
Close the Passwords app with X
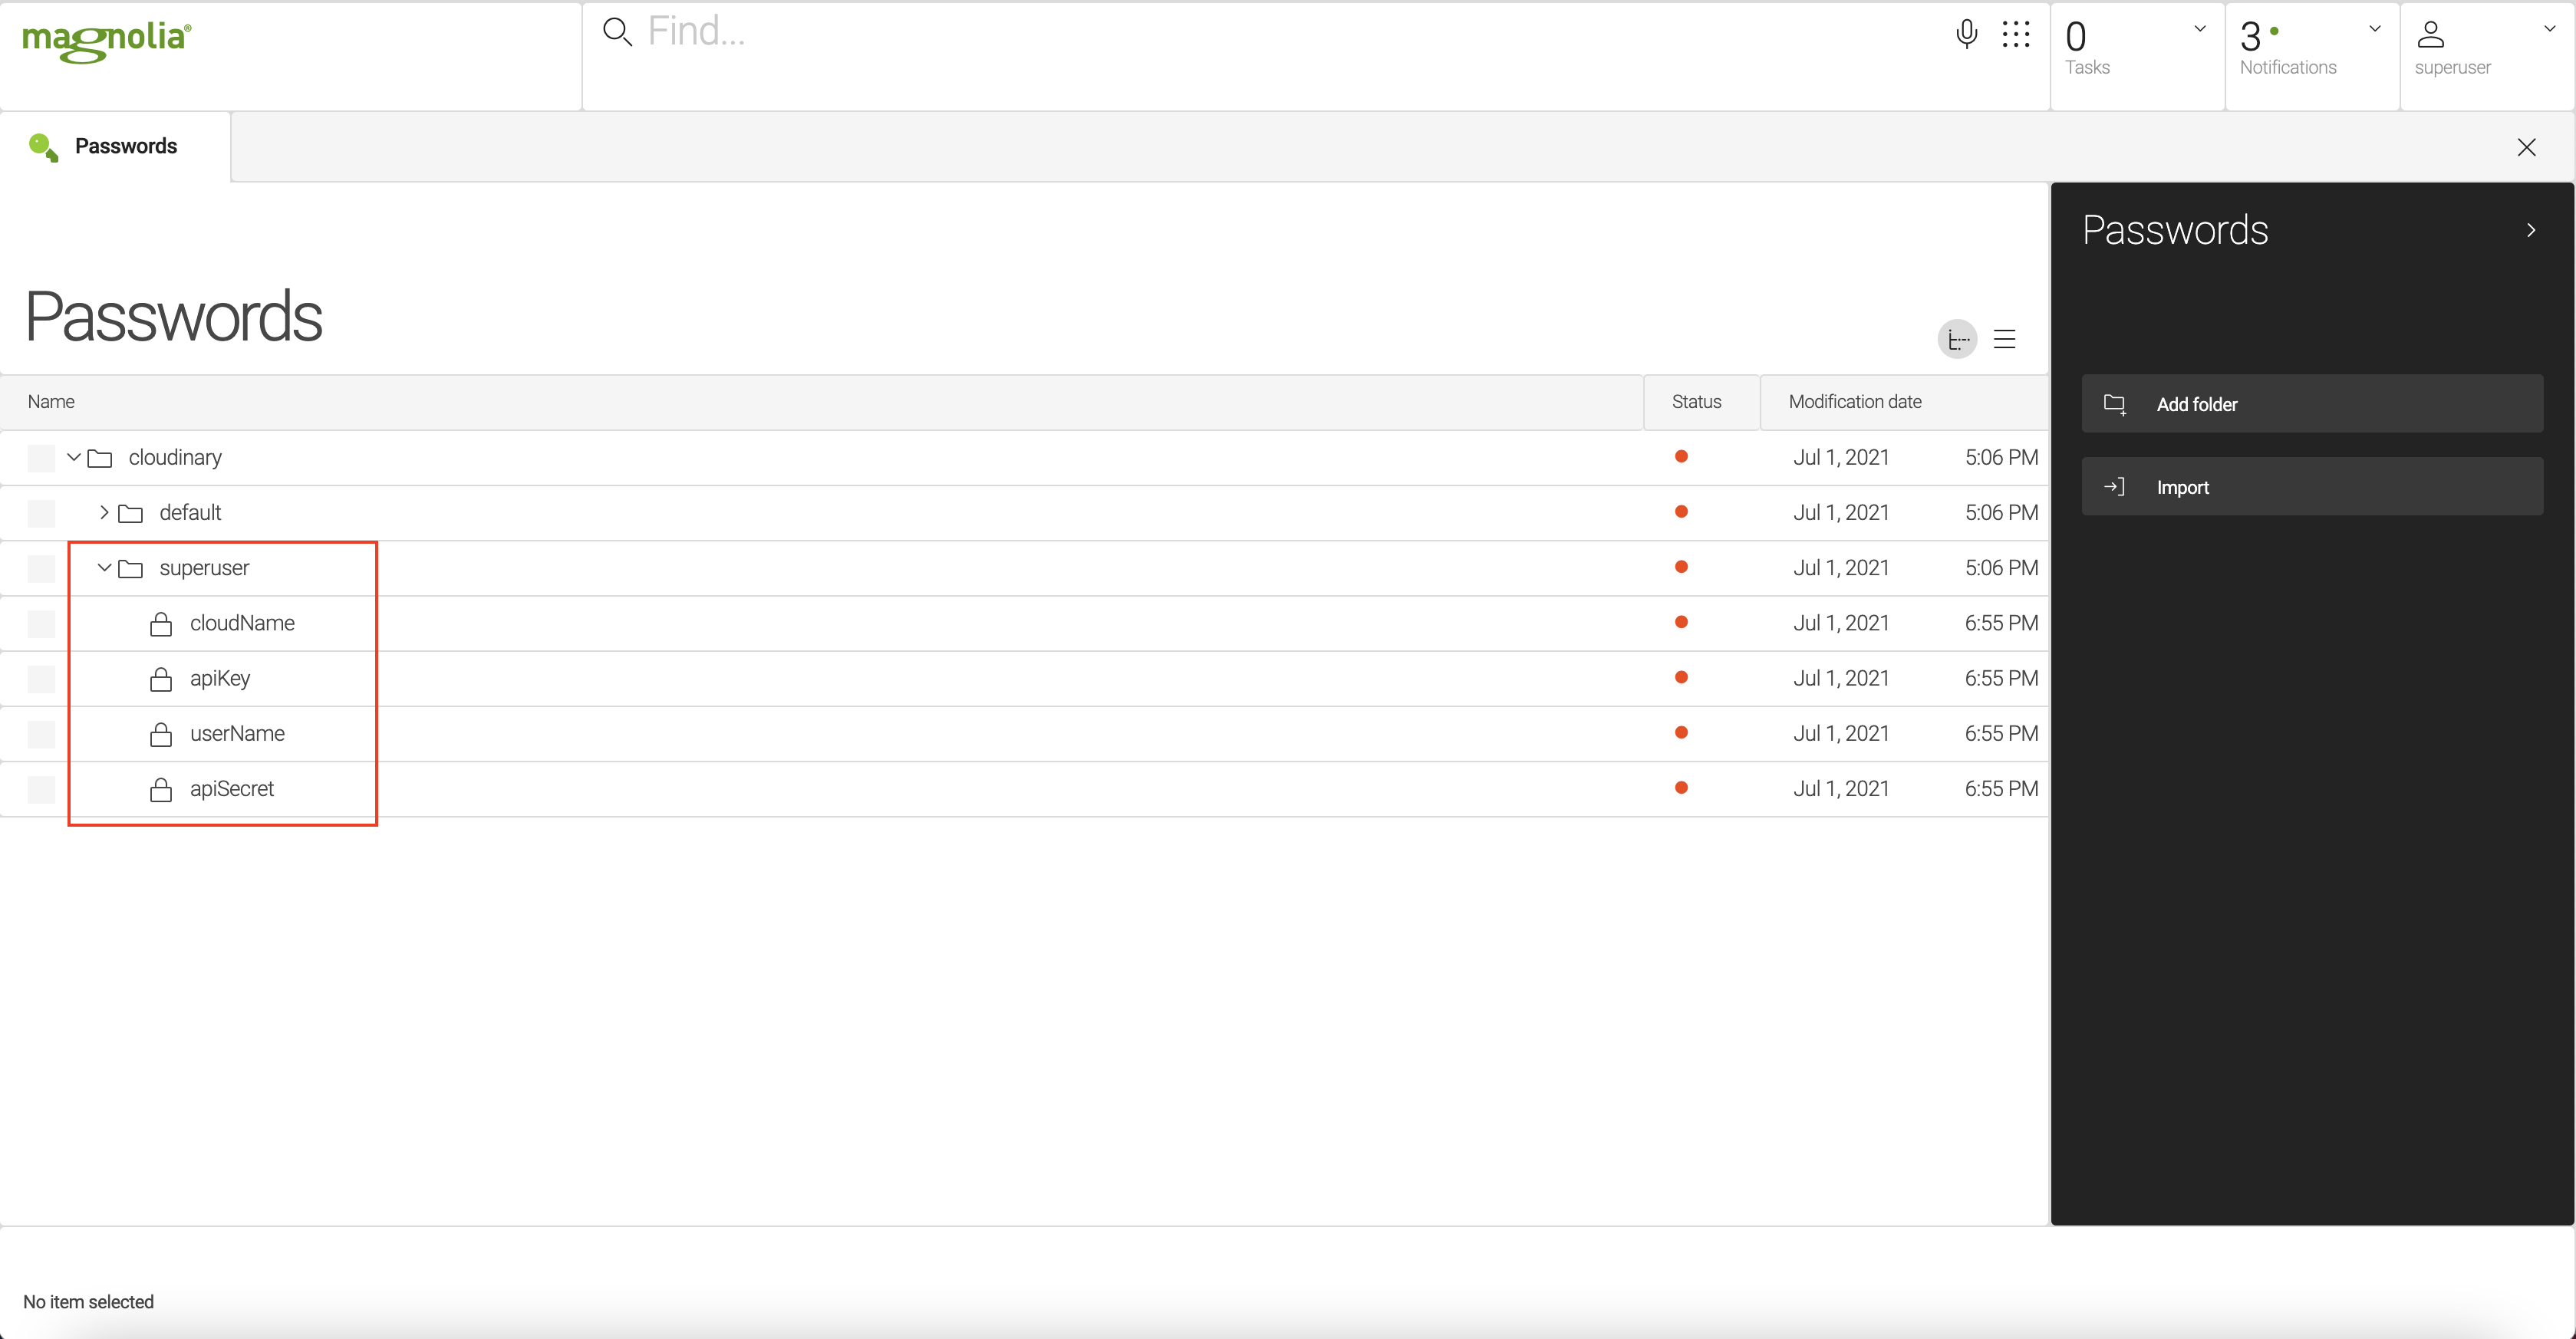[x=2526, y=147]
